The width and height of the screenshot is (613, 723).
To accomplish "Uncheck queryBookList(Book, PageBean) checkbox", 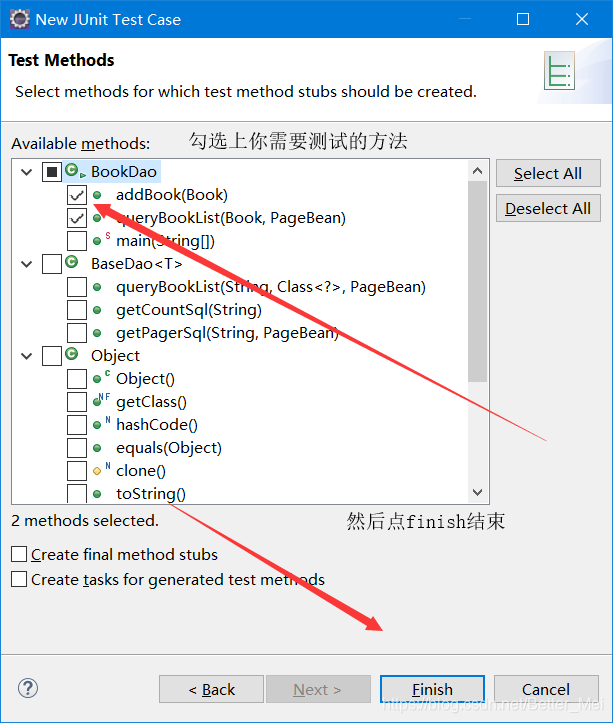I will tap(77, 218).
